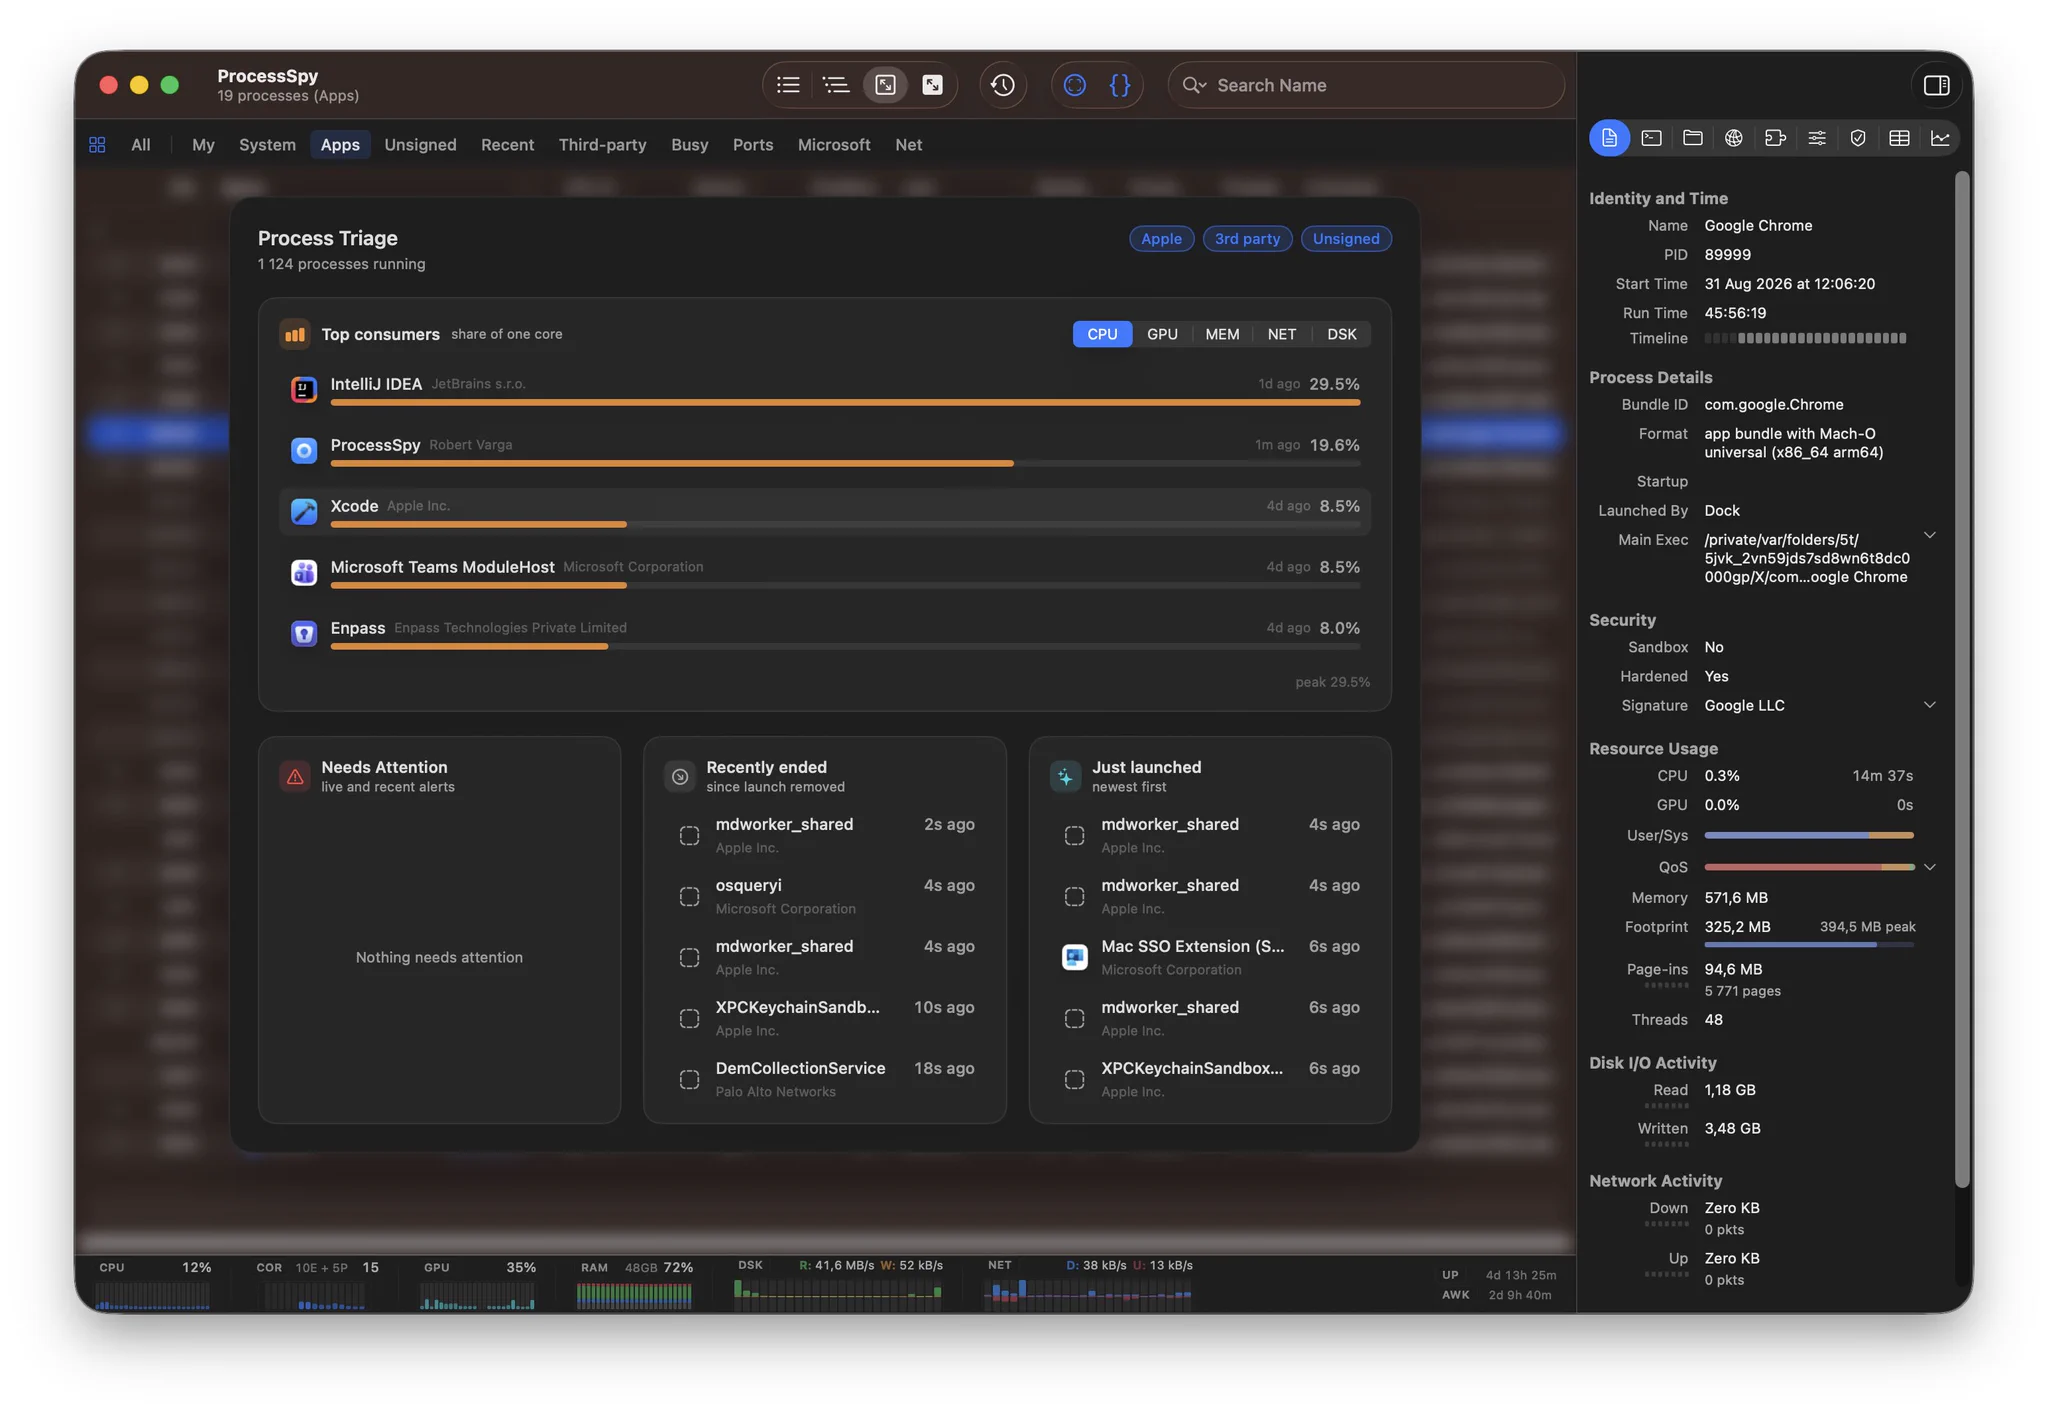Click the filter grid icon beside All

(x=97, y=145)
